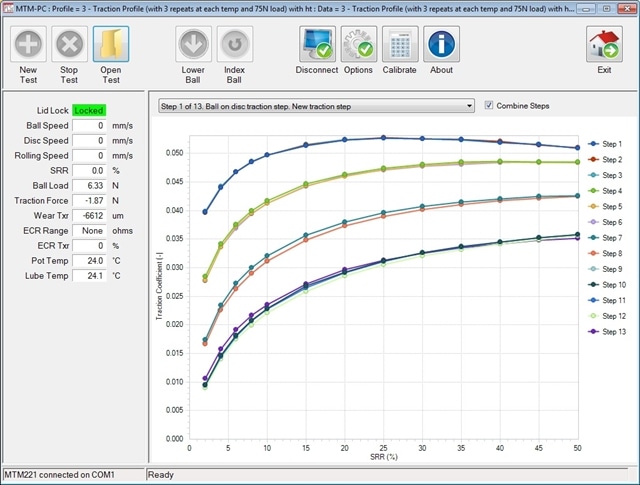The image size is (640, 485).
Task: Select Step 8 in chart legend
Action: [x=605, y=253]
